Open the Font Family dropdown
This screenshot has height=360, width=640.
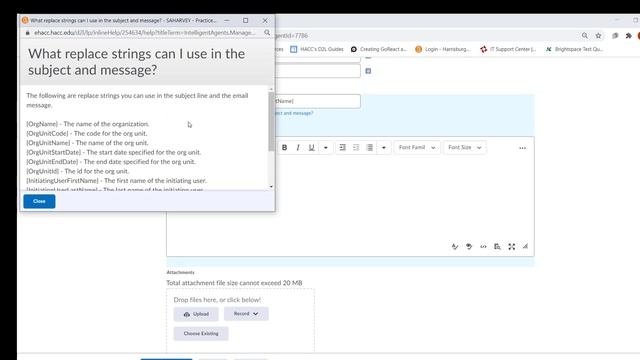click(417, 147)
